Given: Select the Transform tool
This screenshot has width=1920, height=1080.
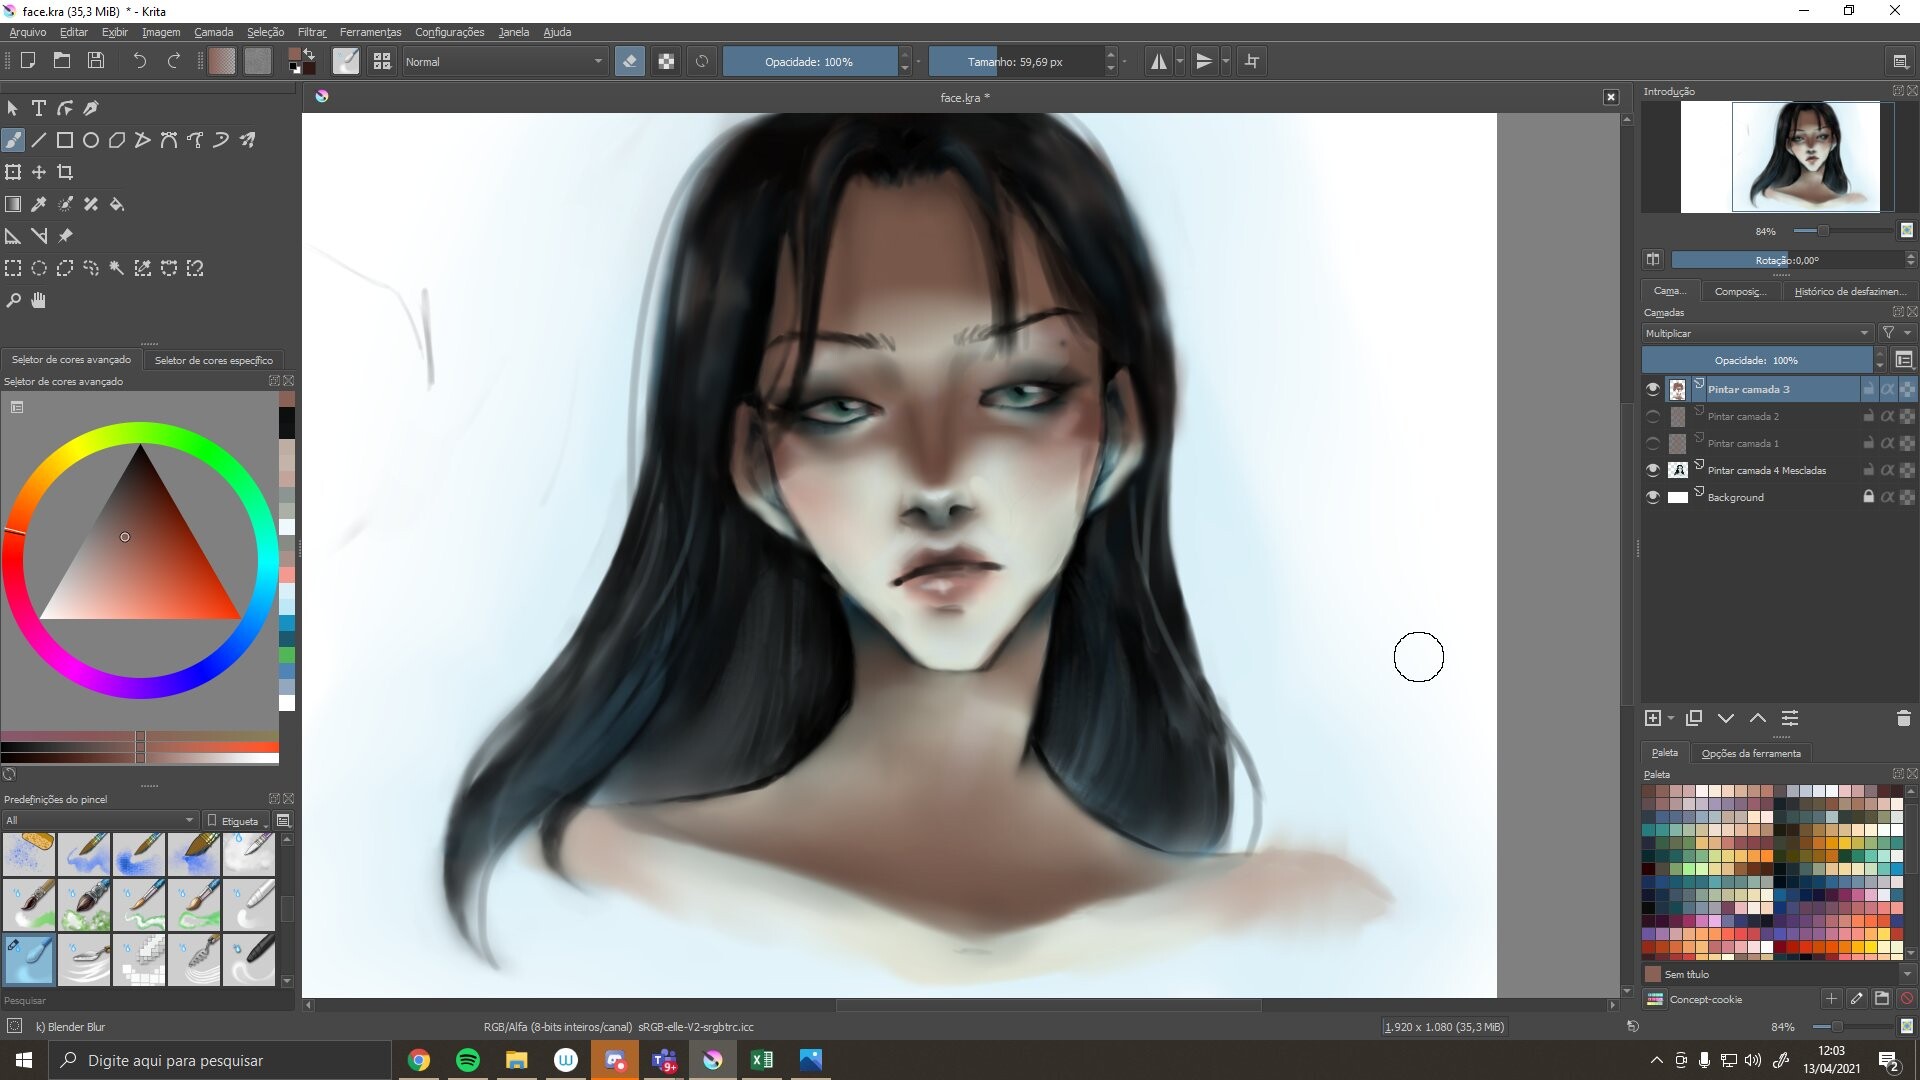Looking at the screenshot, I should [x=13, y=172].
